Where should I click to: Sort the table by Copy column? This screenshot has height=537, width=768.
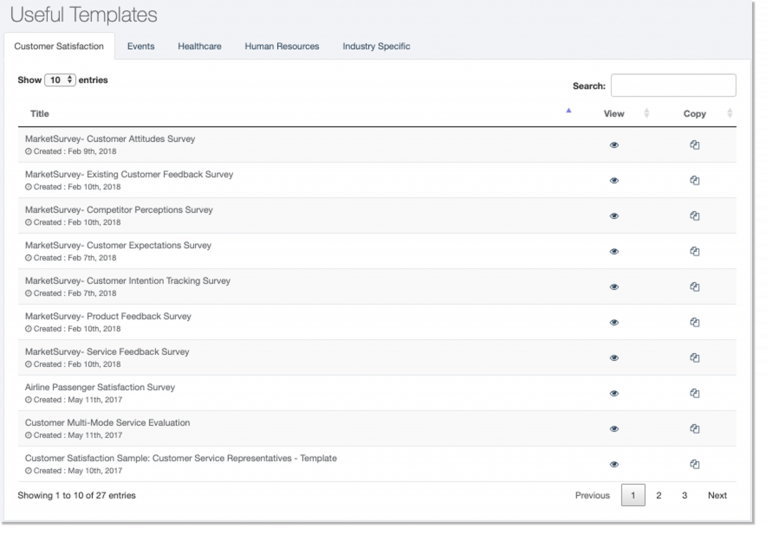695,114
